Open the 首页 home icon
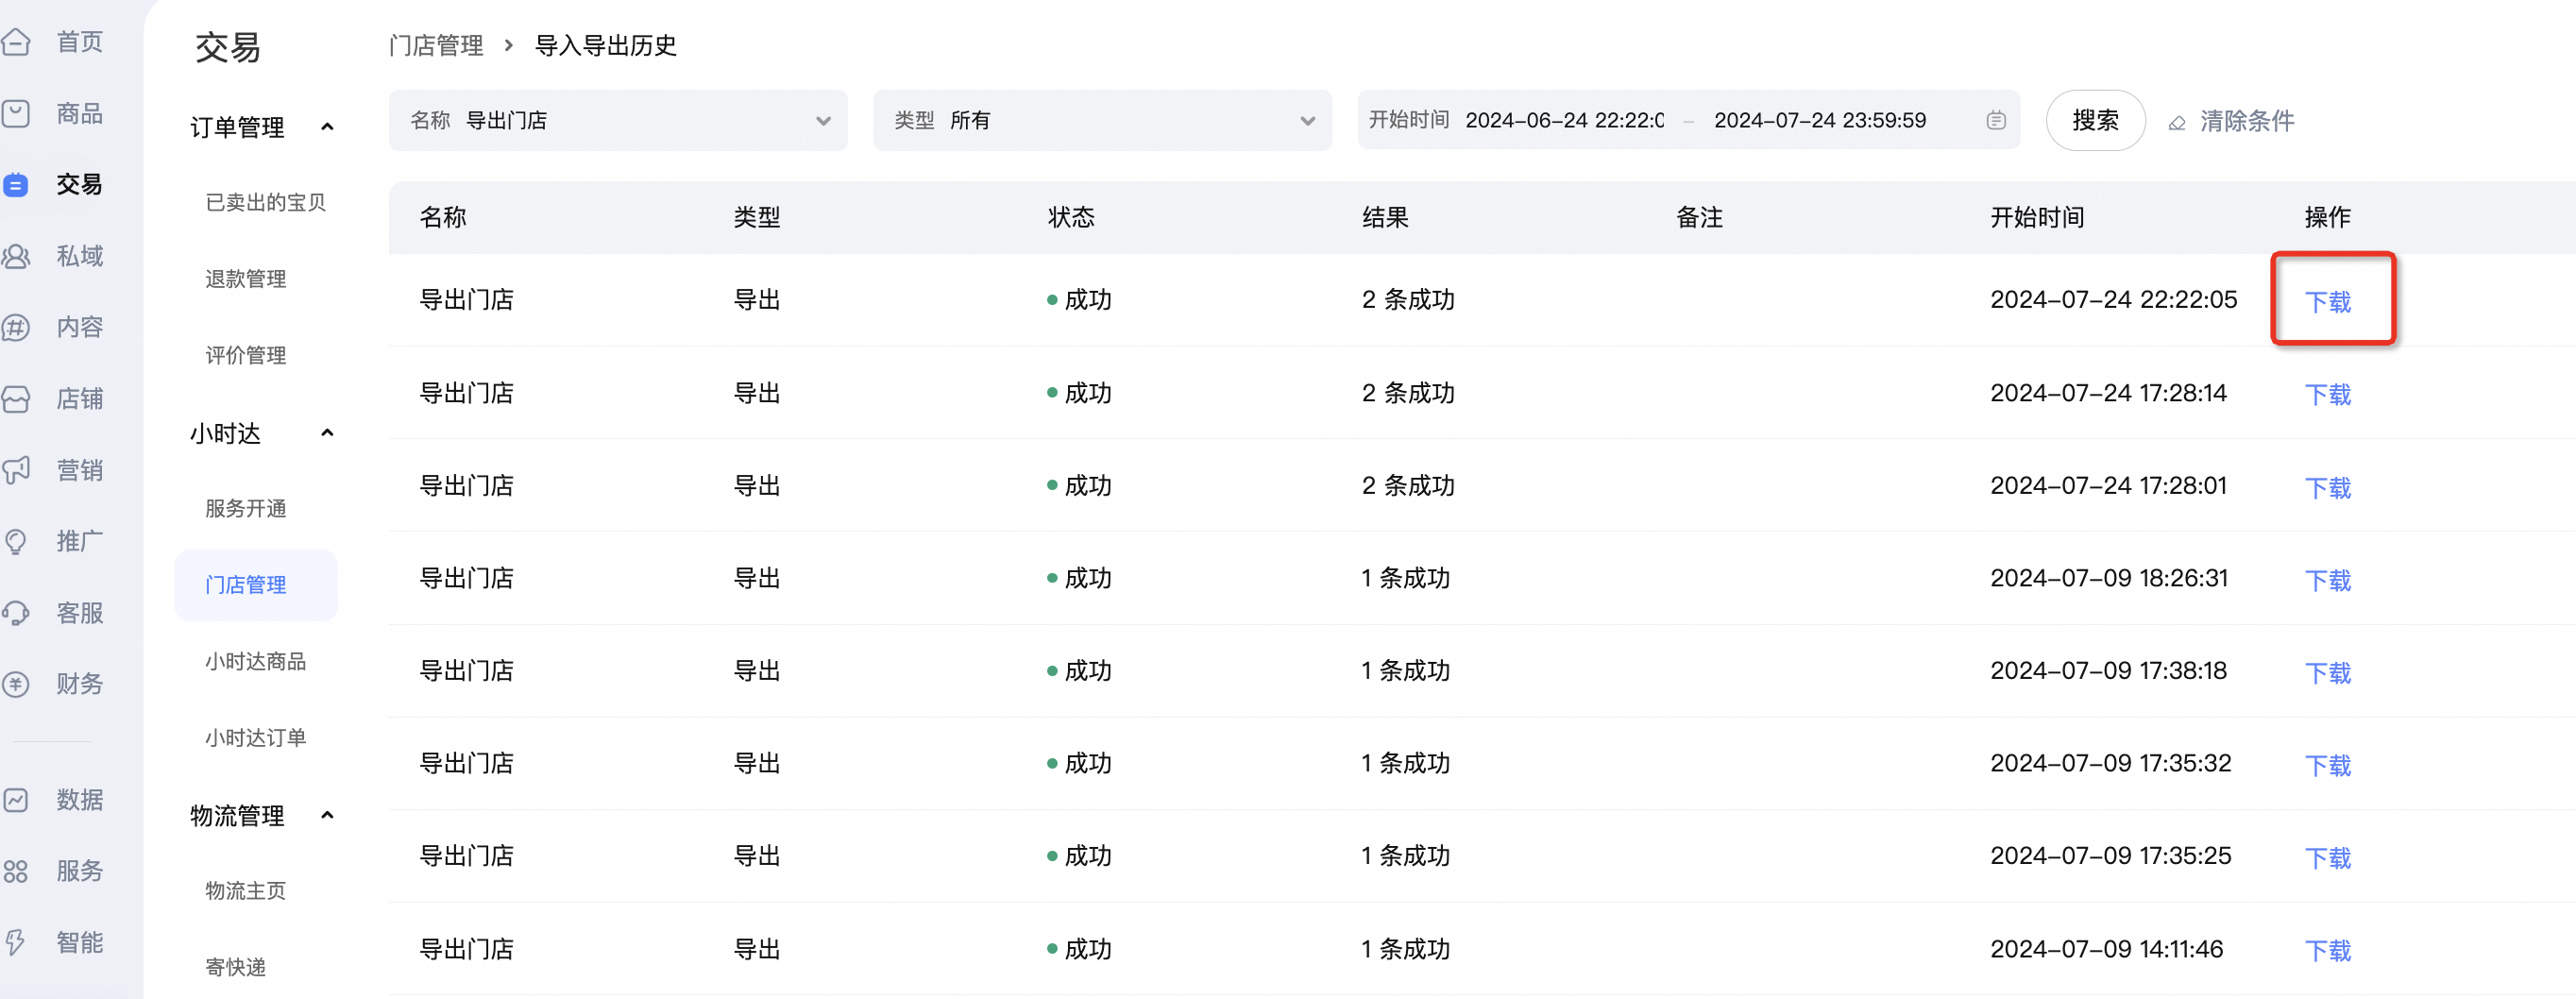2576x999 pixels. point(15,42)
